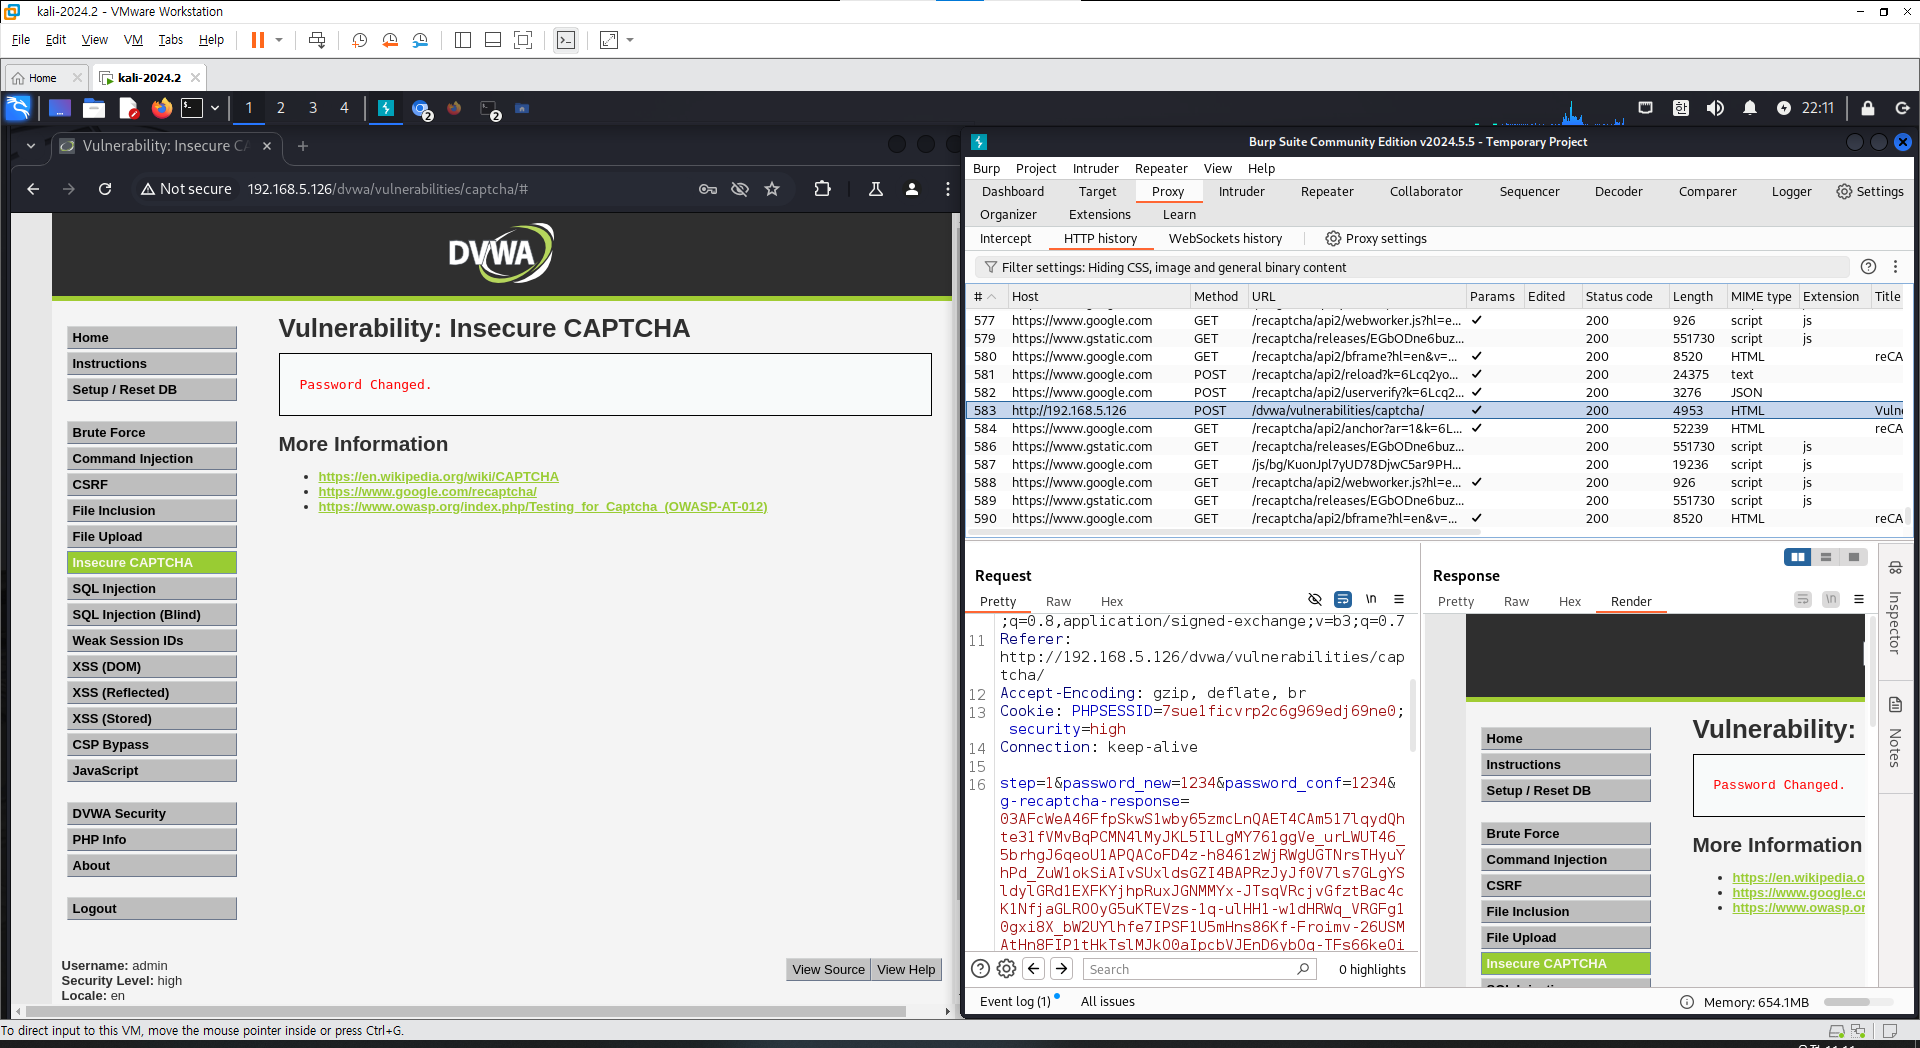1920x1048 pixels.
Task: Open Chrome three-dot menu
Action: pyautogui.click(x=948, y=189)
